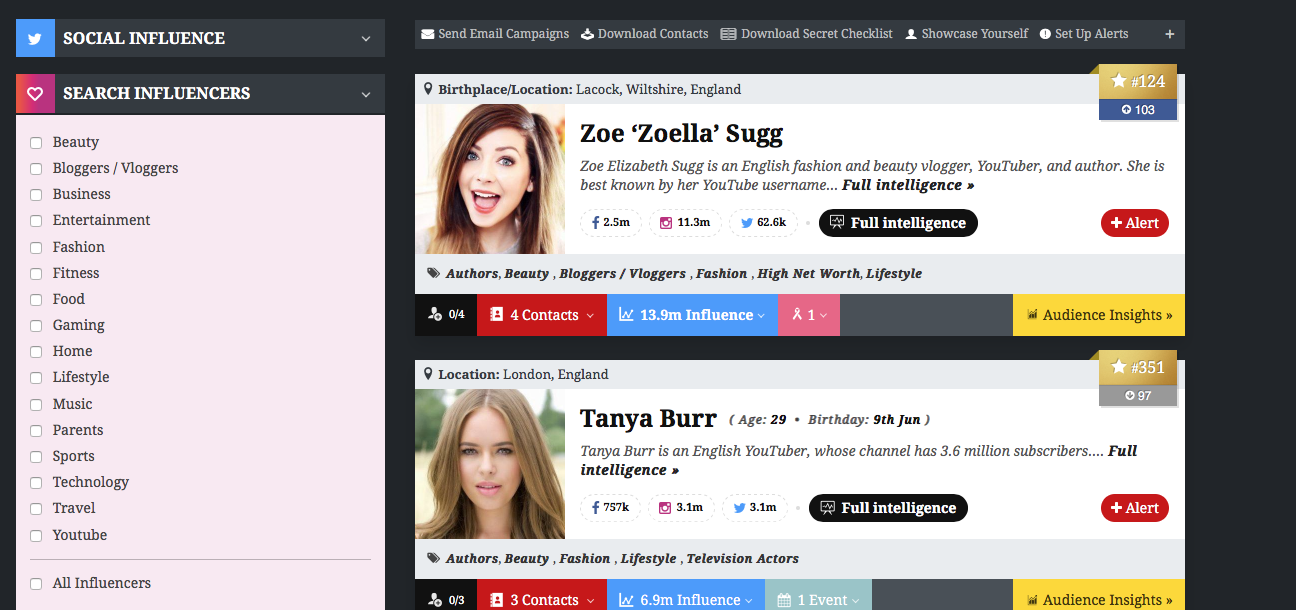Open the Tanya Burr name link

[x=648, y=418]
